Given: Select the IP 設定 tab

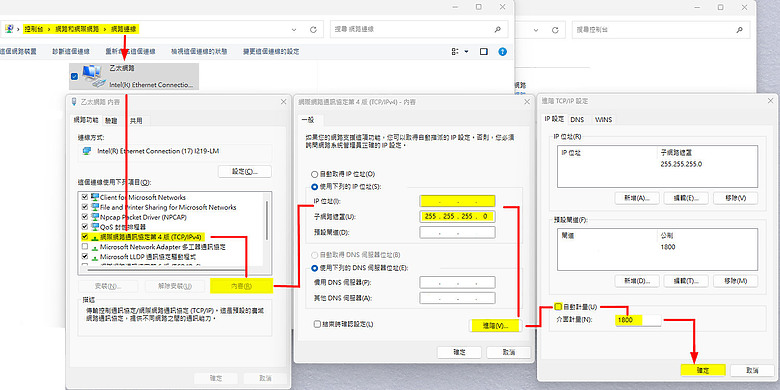Looking at the screenshot, I should click(555, 119).
